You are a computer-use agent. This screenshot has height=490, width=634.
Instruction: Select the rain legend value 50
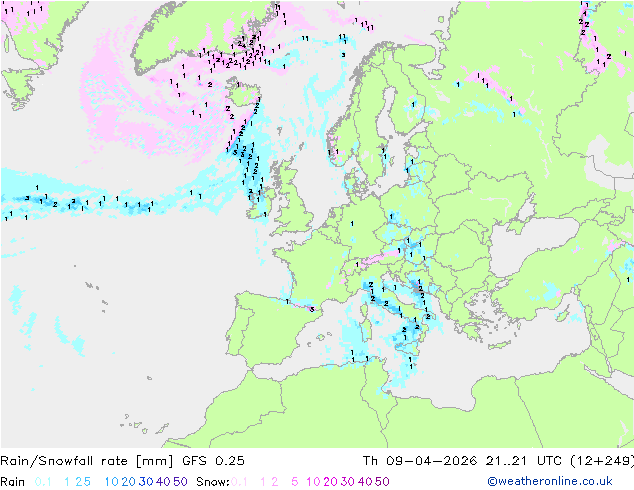180,482
